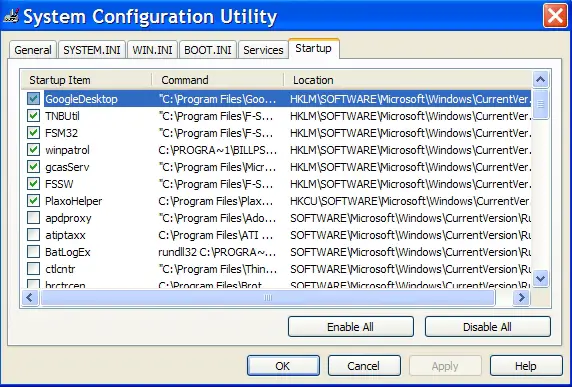Enable the apdproxy startup checkbox
The height and width of the screenshot is (387, 572).
pos(34,218)
